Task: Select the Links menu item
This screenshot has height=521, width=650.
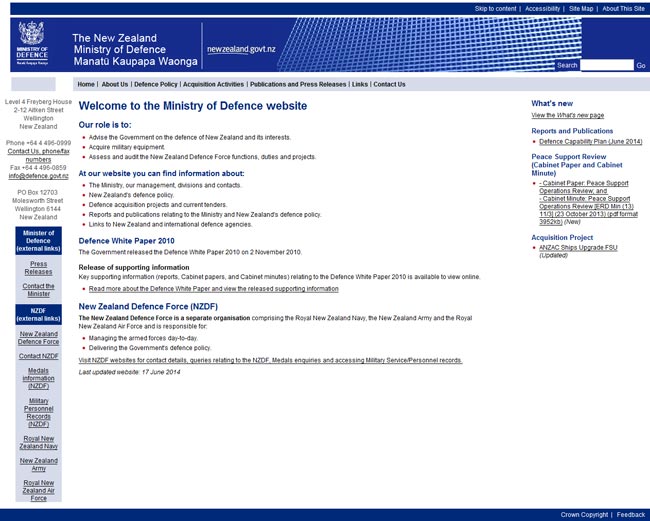Action: [360, 84]
